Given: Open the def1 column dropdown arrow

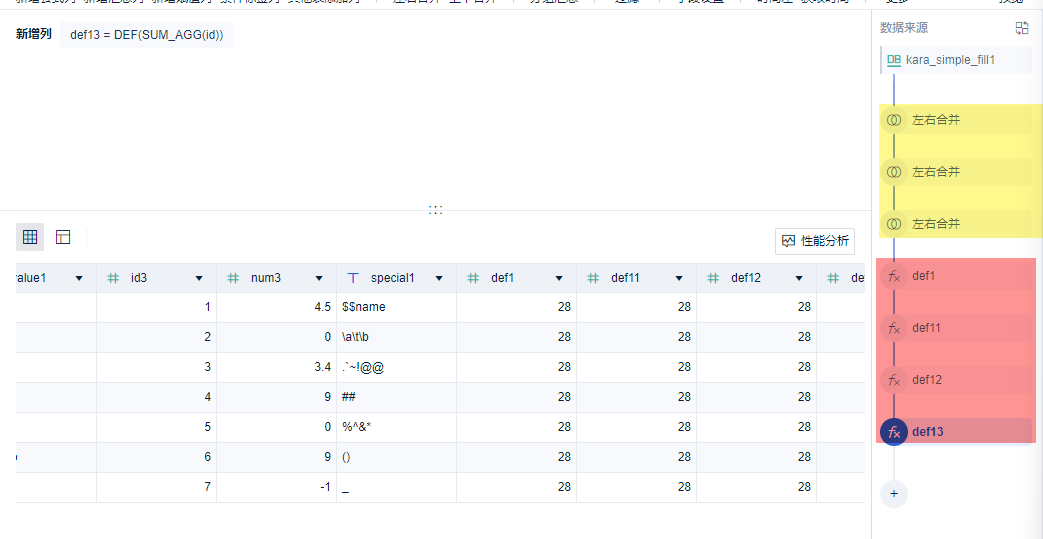Looking at the screenshot, I should pyautogui.click(x=559, y=278).
